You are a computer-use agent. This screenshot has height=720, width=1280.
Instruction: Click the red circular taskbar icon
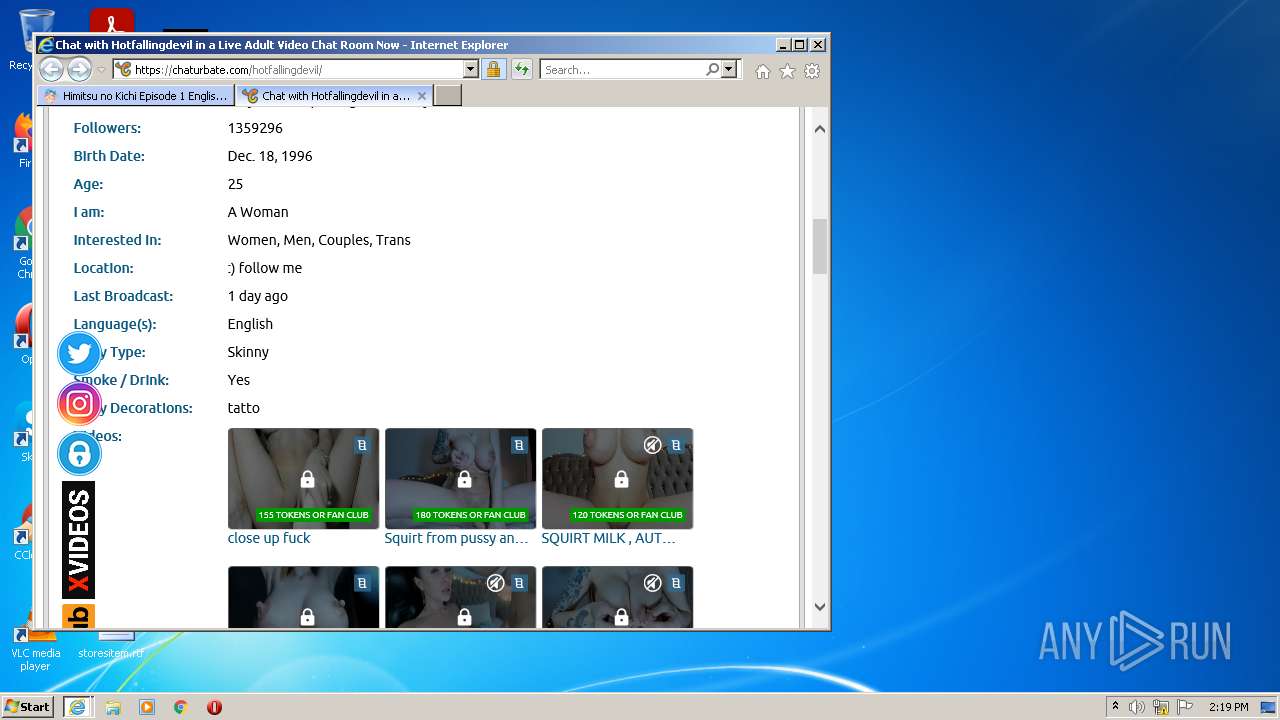(214, 707)
